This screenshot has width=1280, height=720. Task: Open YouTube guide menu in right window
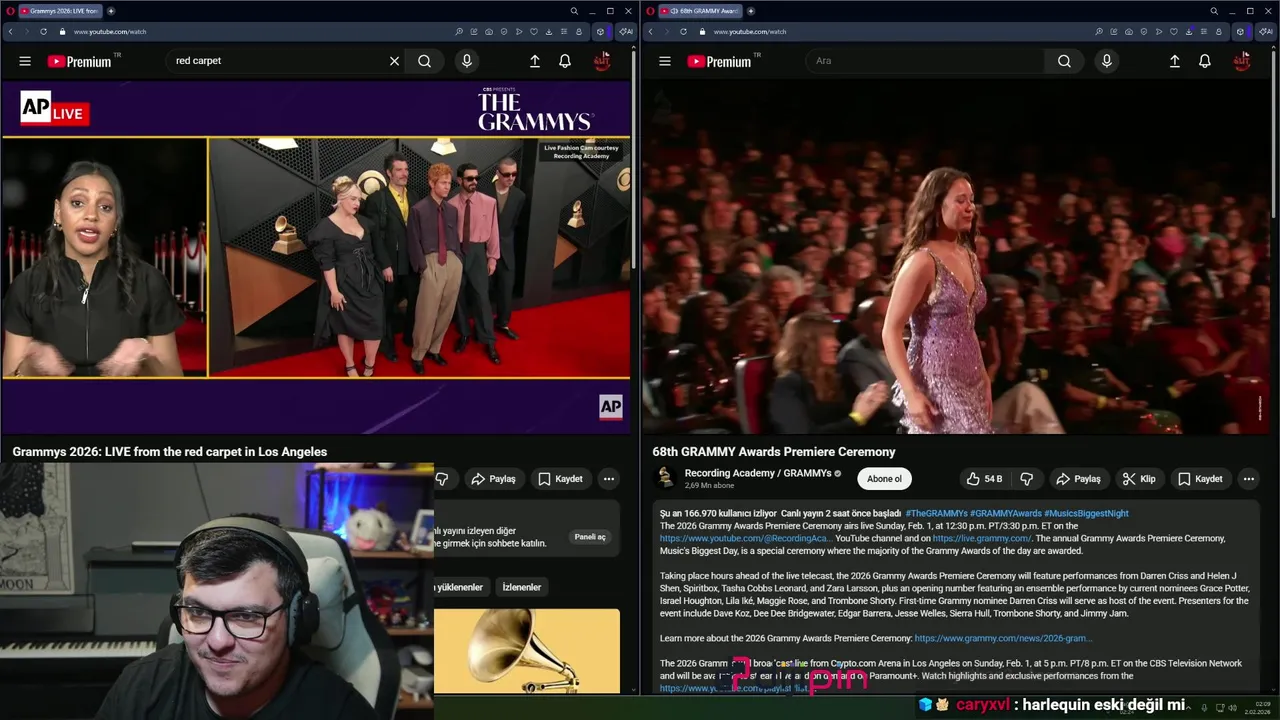click(x=665, y=61)
